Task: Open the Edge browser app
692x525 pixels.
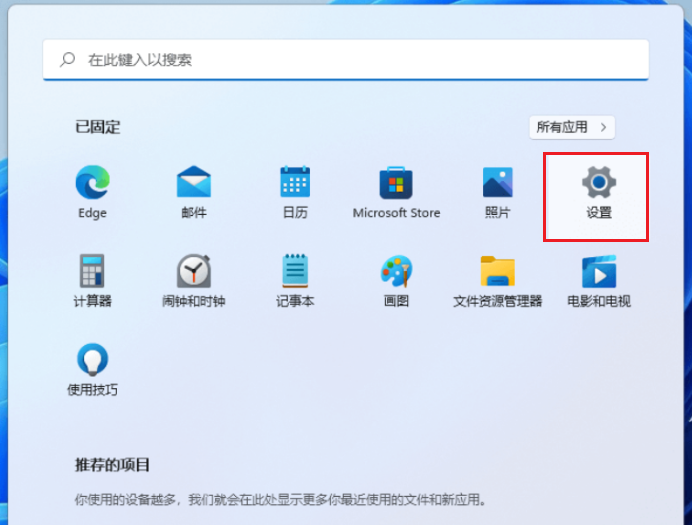Action: click(x=92, y=192)
